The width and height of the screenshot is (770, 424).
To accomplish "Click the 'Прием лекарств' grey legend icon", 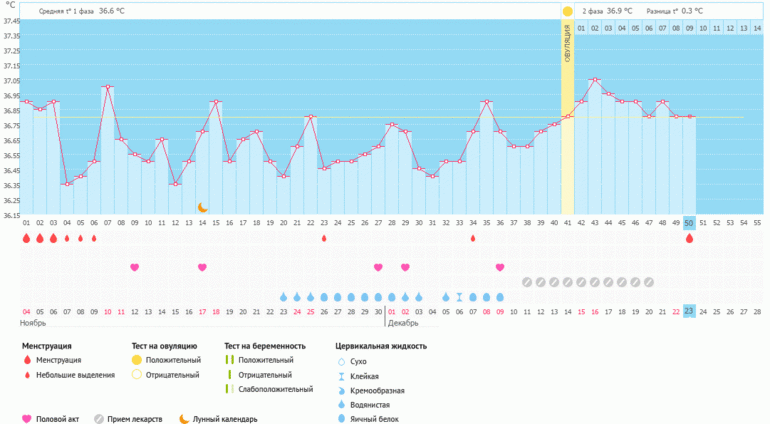I will [x=98, y=419].
